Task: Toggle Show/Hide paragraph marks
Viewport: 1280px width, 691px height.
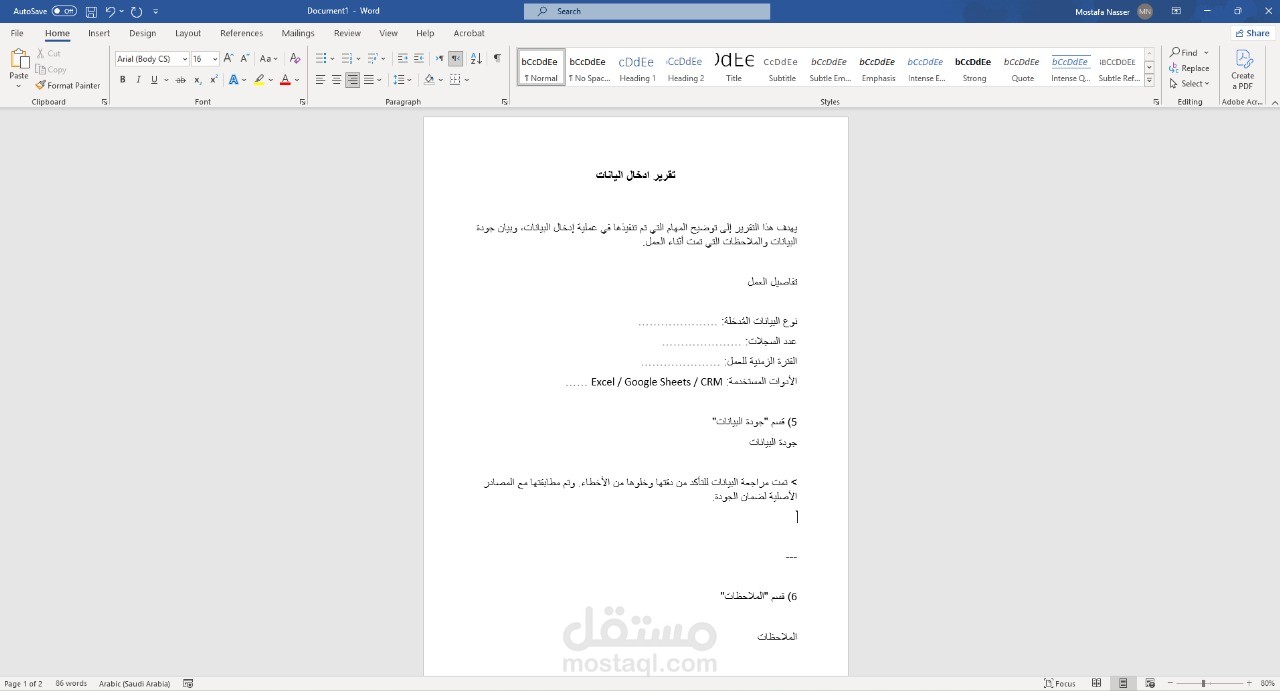Action: coord(497,59)
